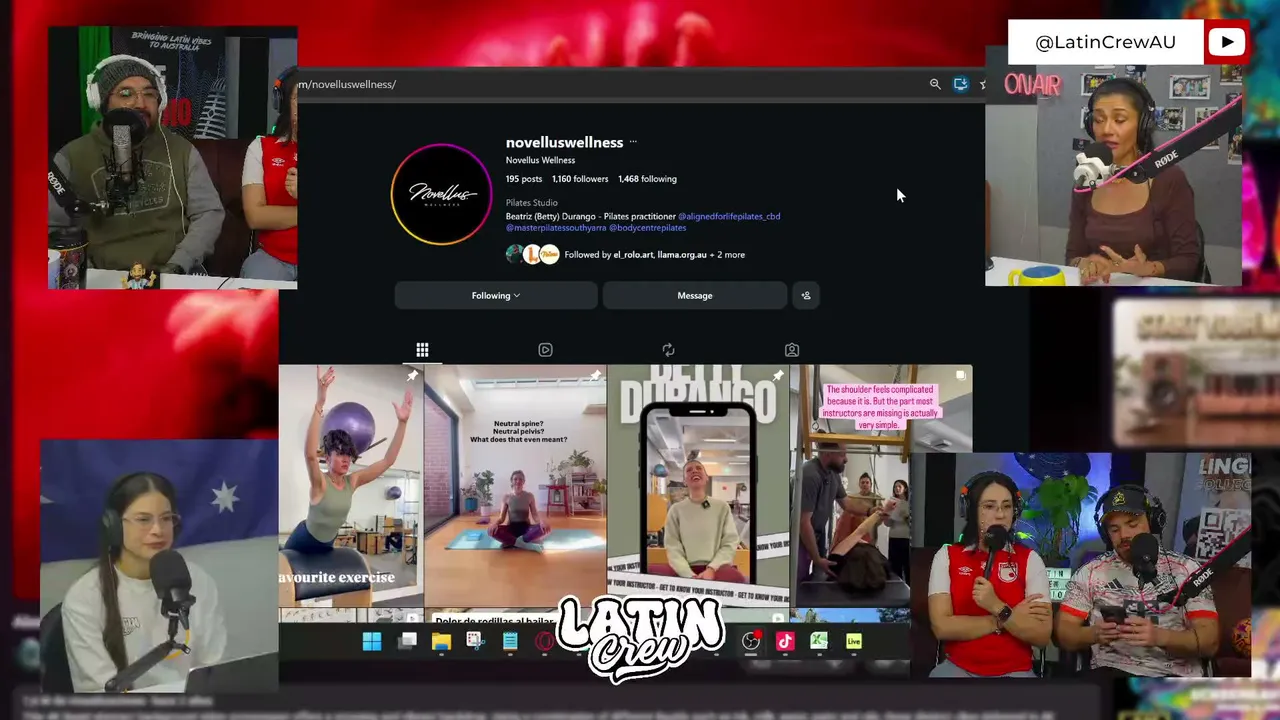This screenshot has width=1280, height=720.
Task: Open the Novellus Wellness profile picture
Action: coord(441,194)
